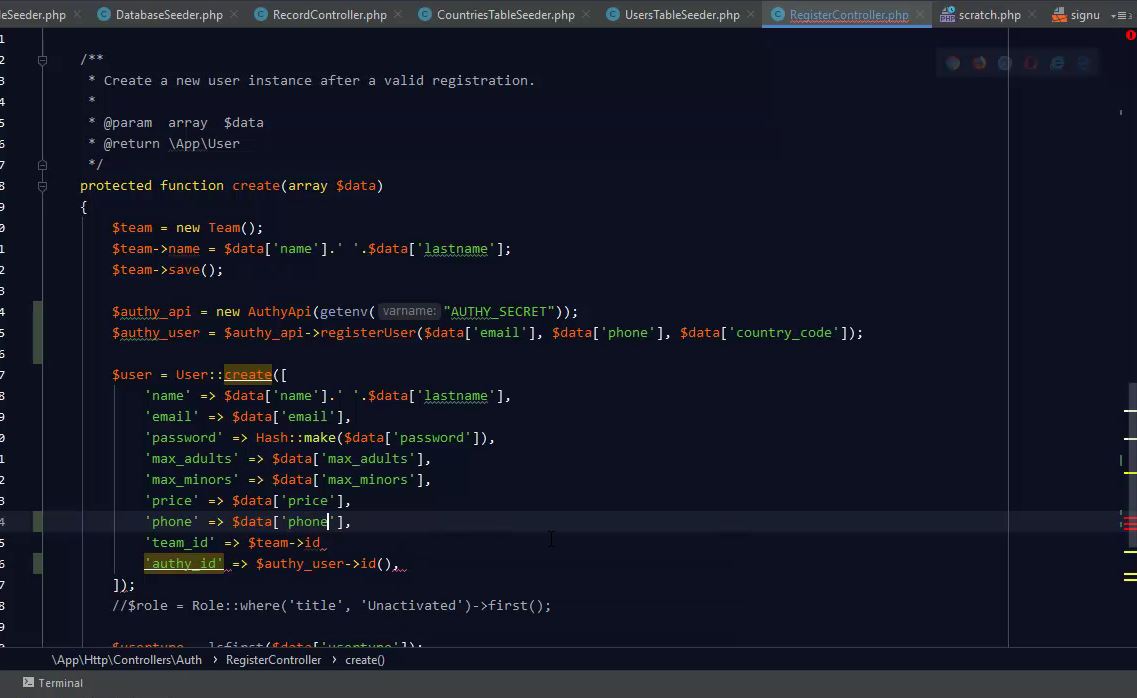
Task: Close the RegisterController.php tab
Action: click(919, 15)
